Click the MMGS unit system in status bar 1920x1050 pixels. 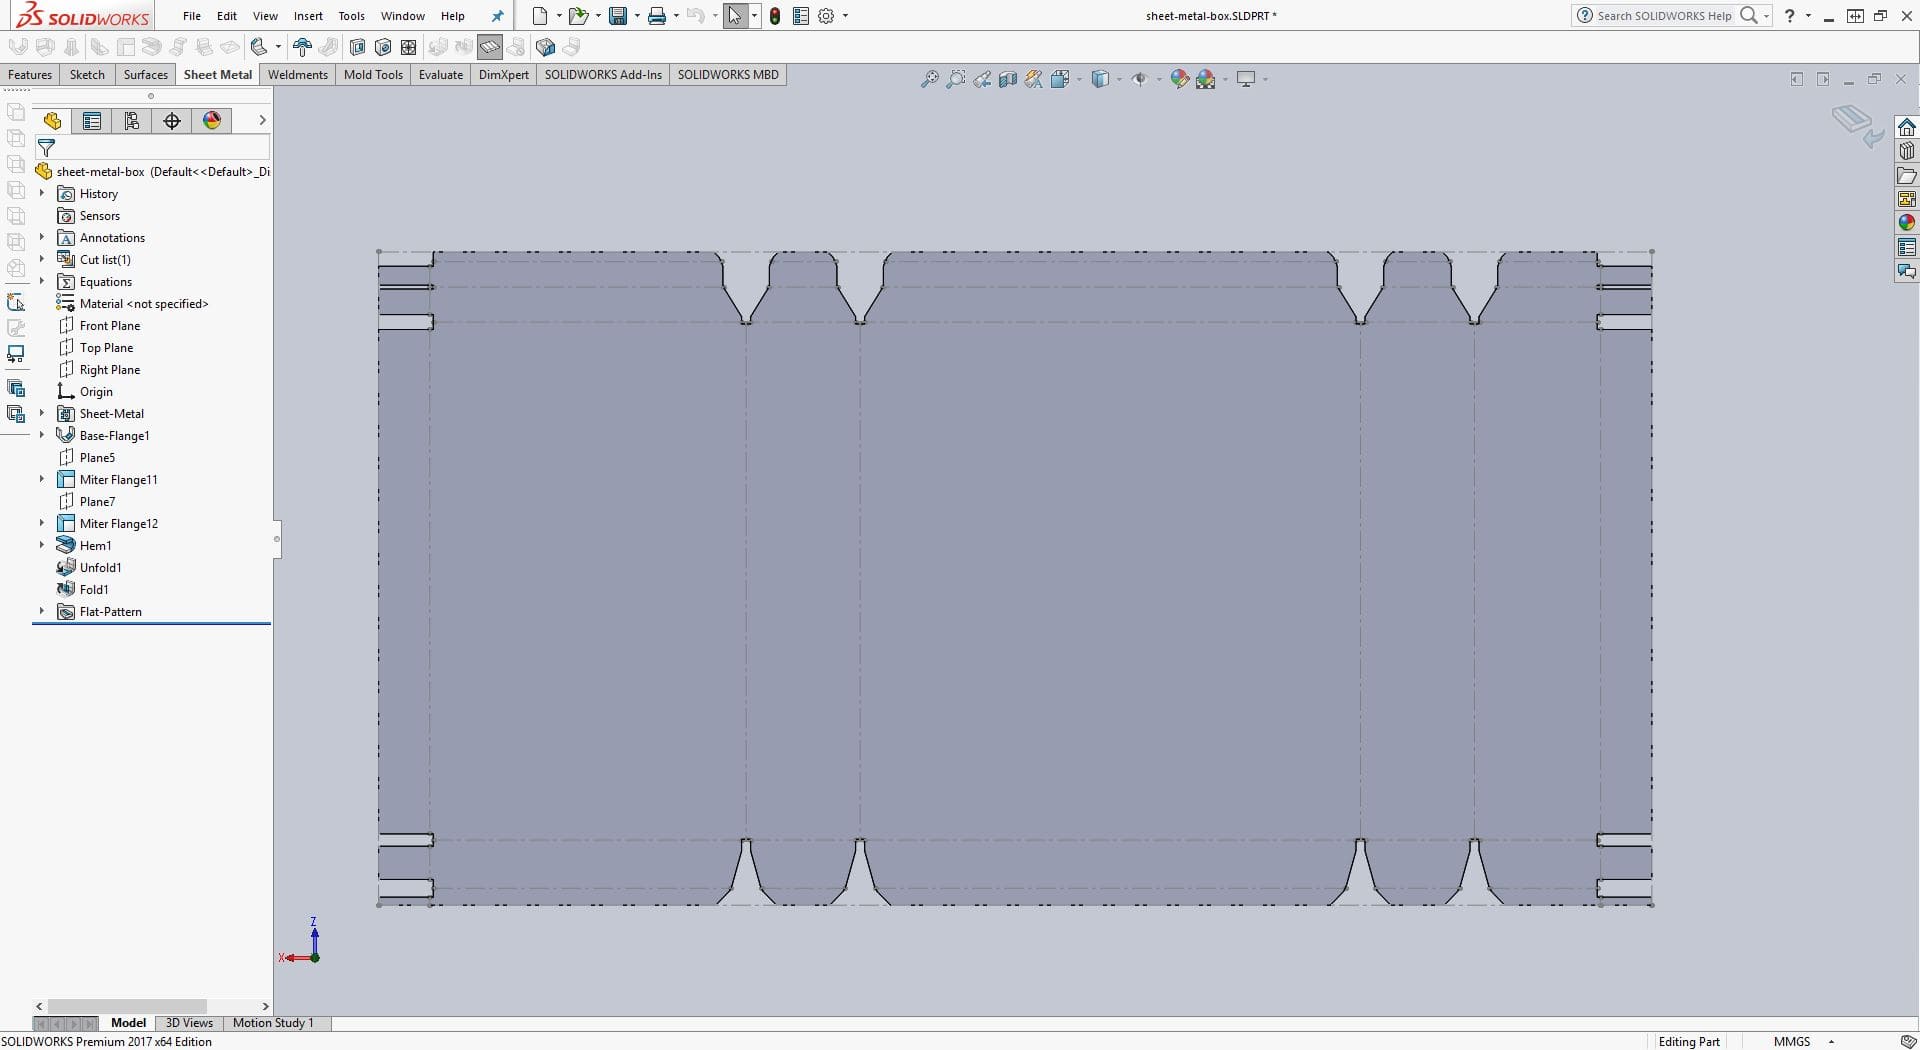point(1791,1041)
